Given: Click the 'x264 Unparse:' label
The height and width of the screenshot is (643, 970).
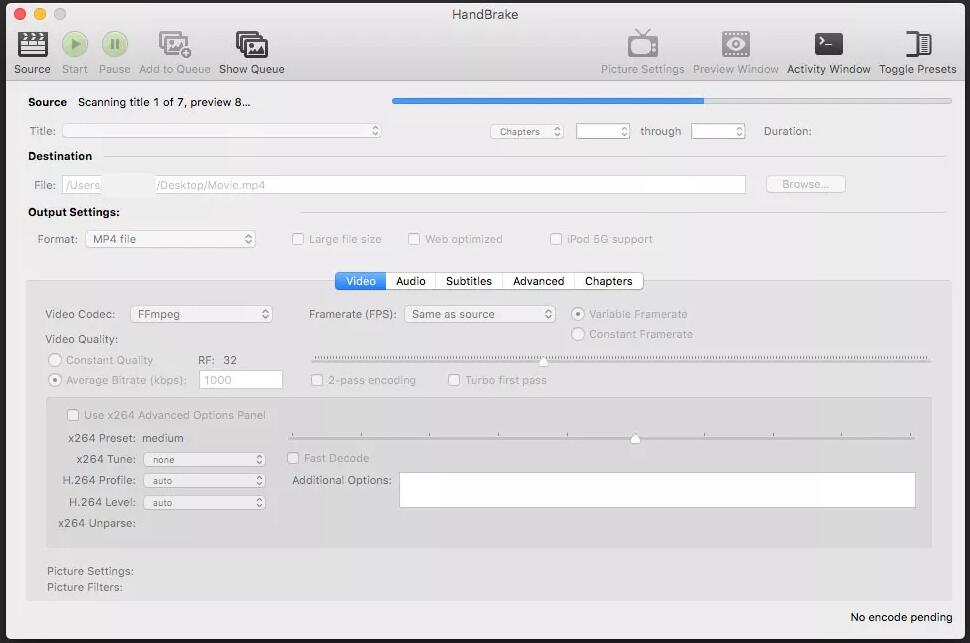Looking at the screenshot, I should (97, 523).
